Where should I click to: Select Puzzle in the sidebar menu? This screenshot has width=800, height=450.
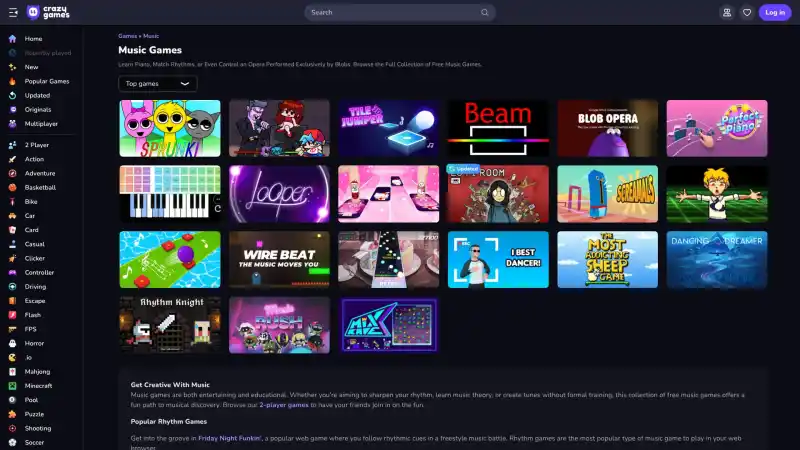[x=34, y=414]
